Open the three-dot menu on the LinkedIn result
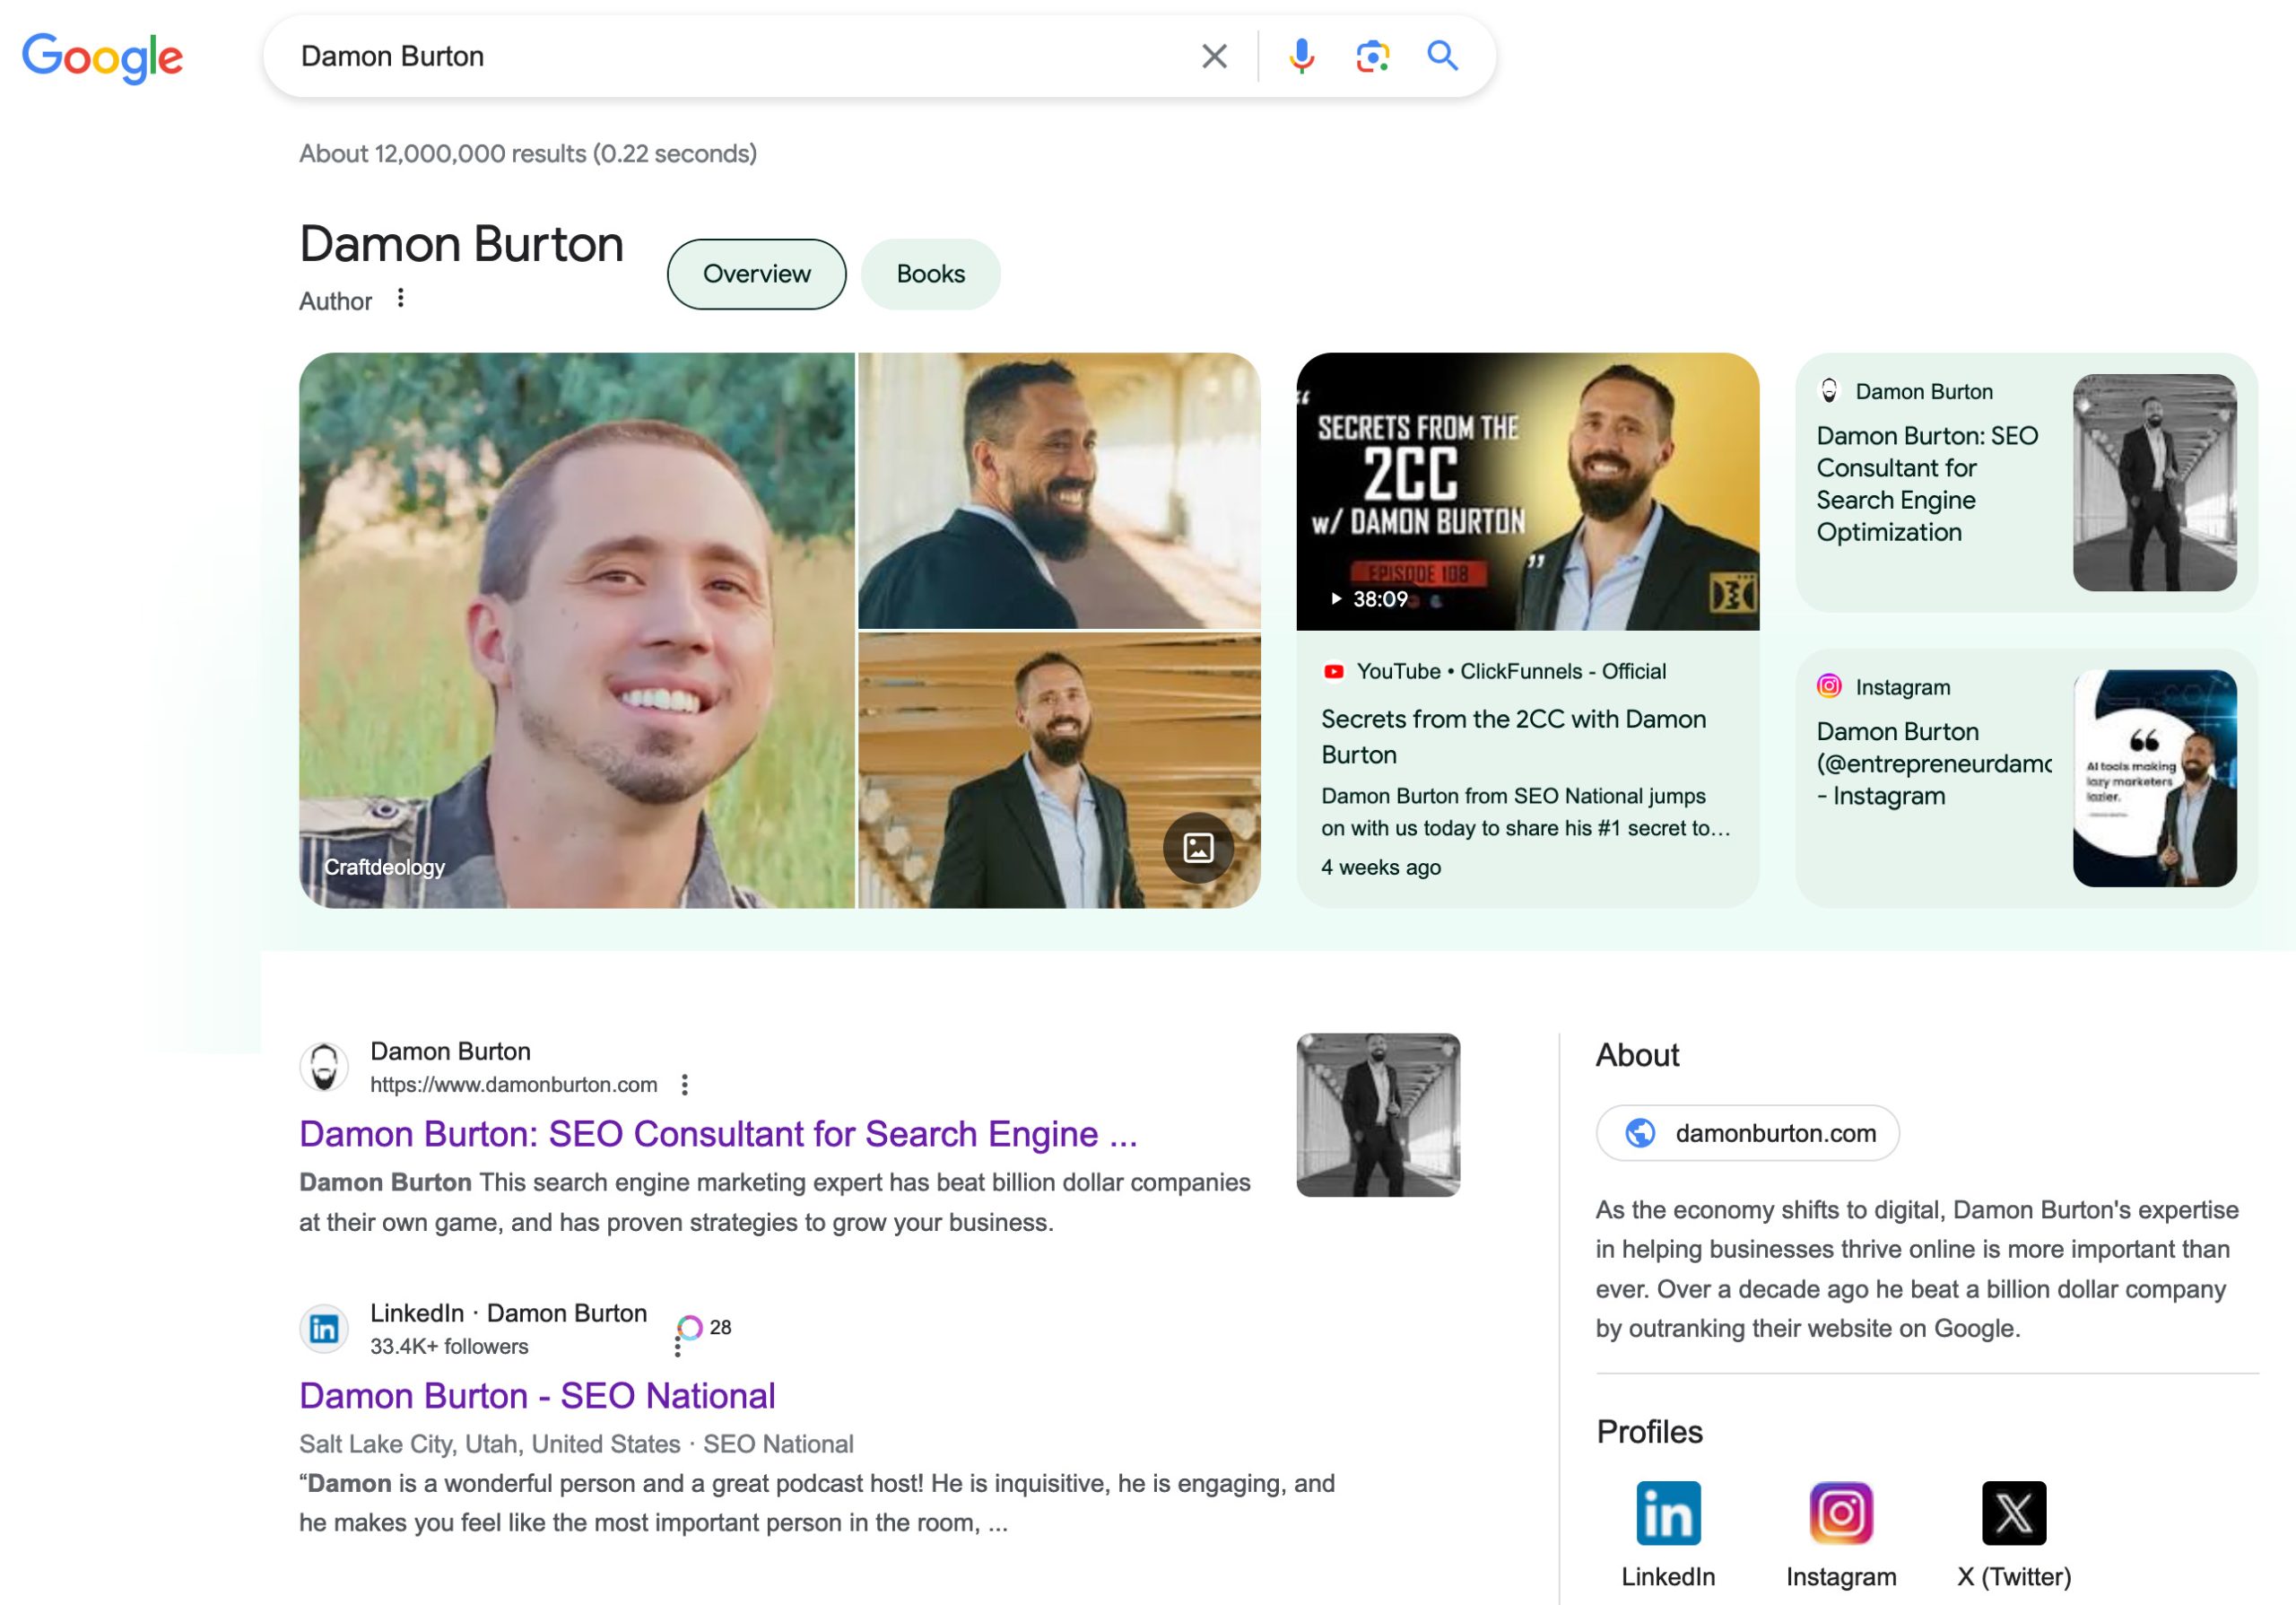Viewport: 2296px width, 1605px height. (x=678, y=1348)
